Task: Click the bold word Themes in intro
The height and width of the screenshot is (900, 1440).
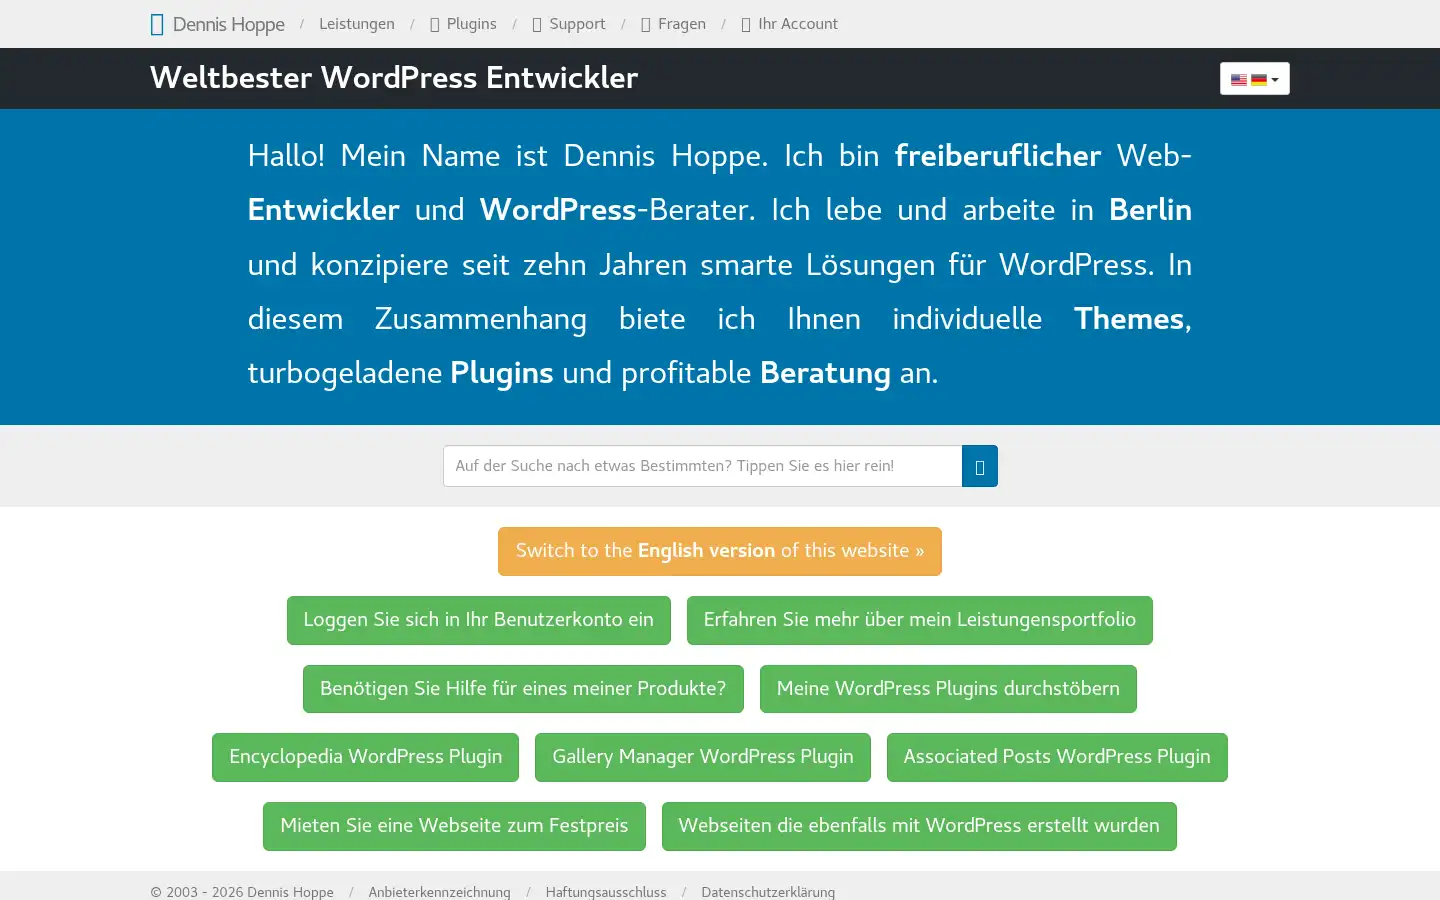Action: click(x=1129, y=319)
